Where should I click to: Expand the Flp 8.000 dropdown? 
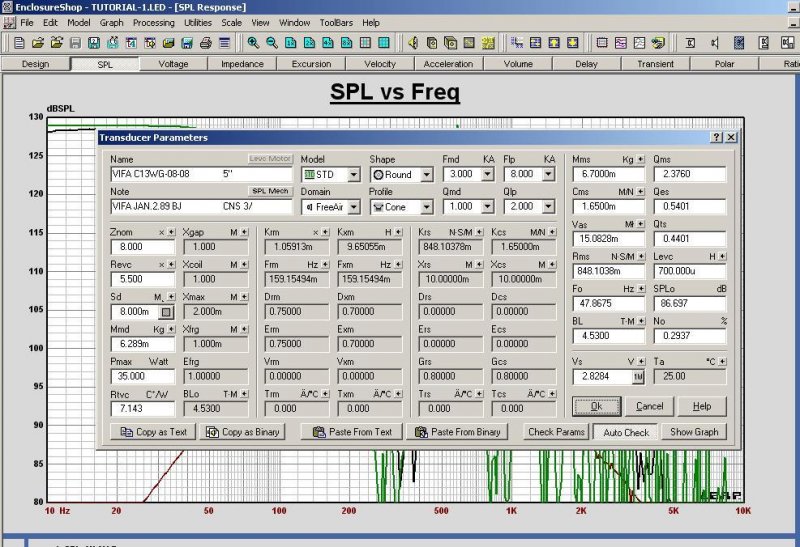coord(548,175)
